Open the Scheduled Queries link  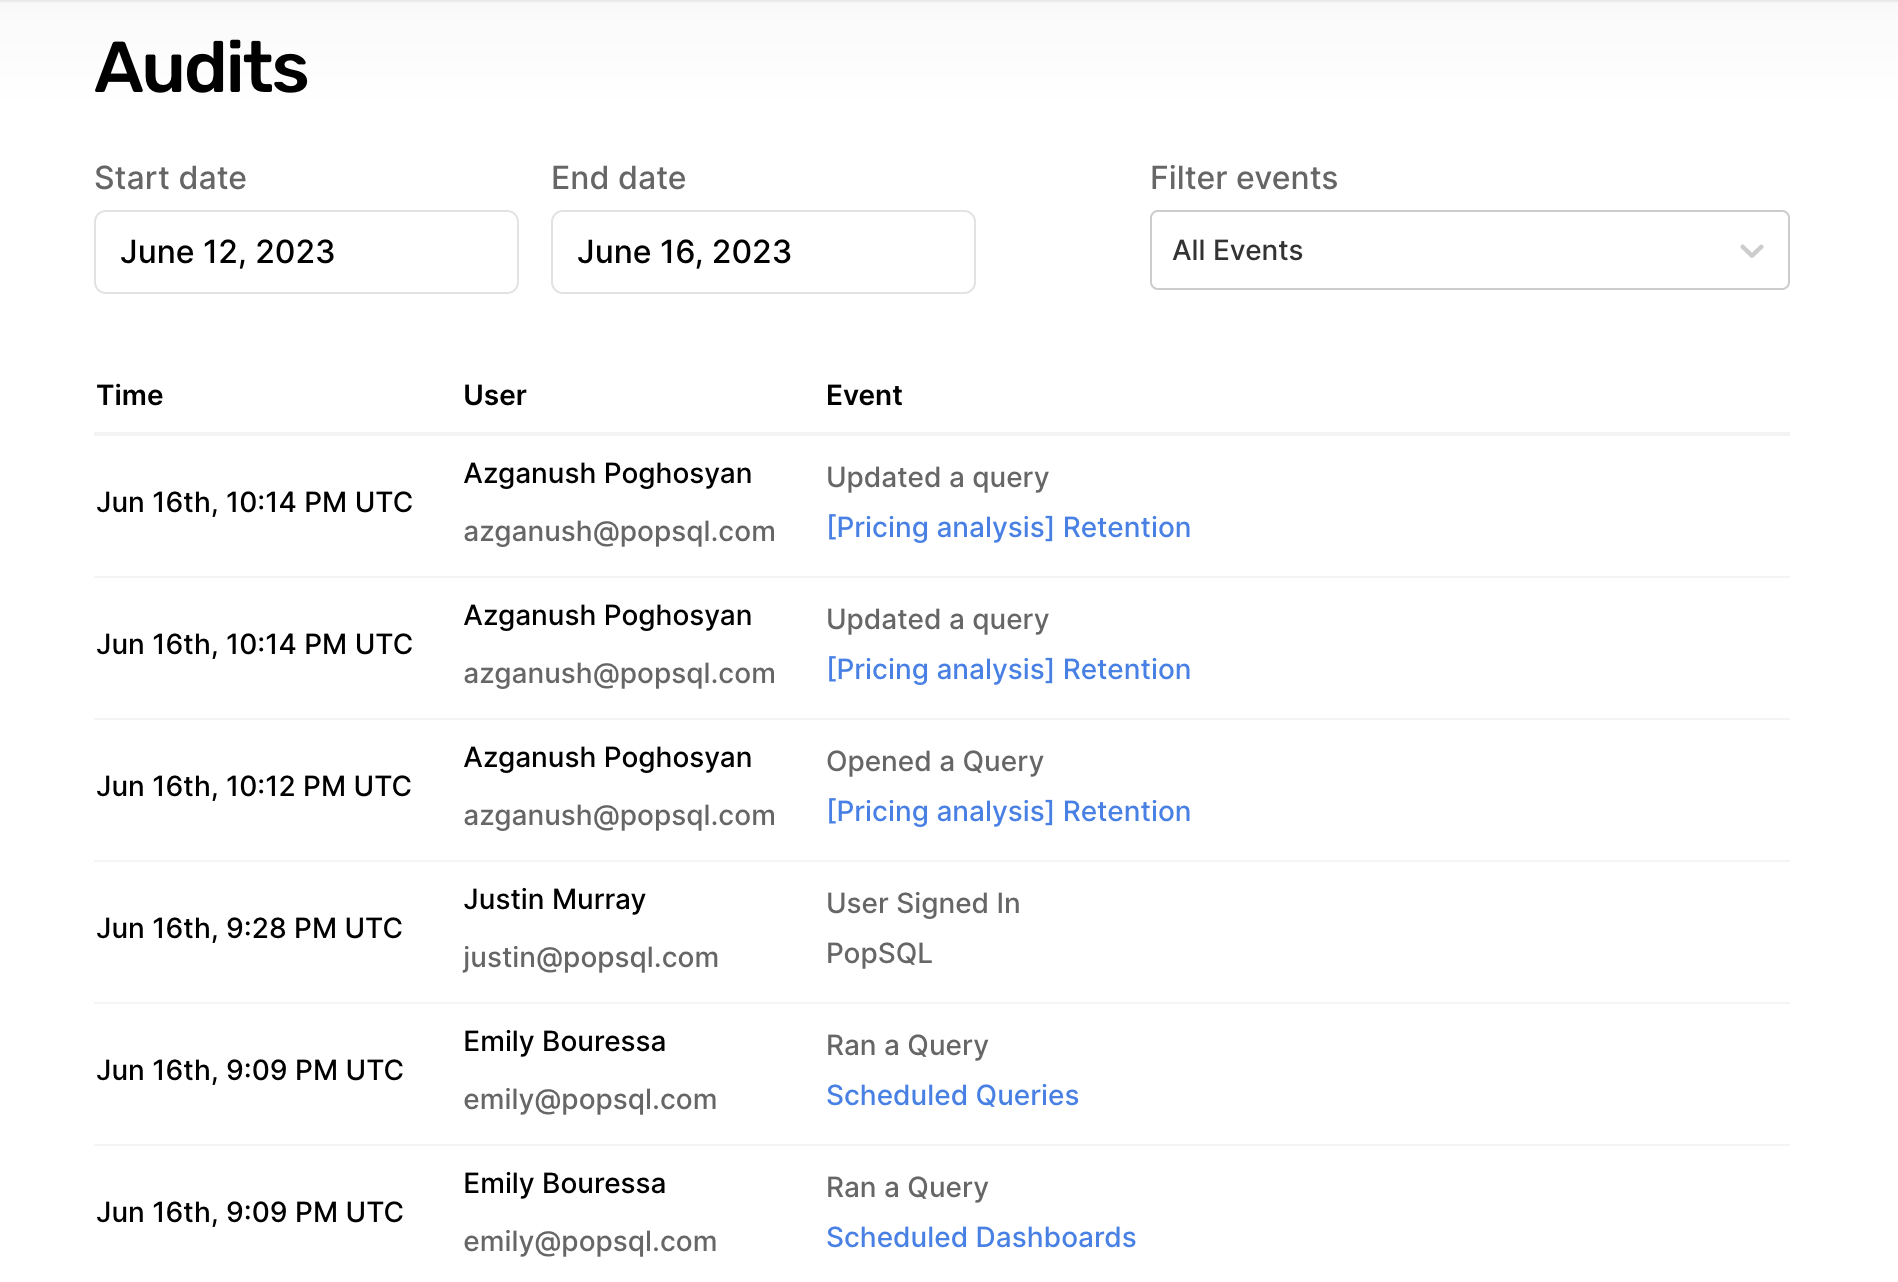coord(952,1095)
